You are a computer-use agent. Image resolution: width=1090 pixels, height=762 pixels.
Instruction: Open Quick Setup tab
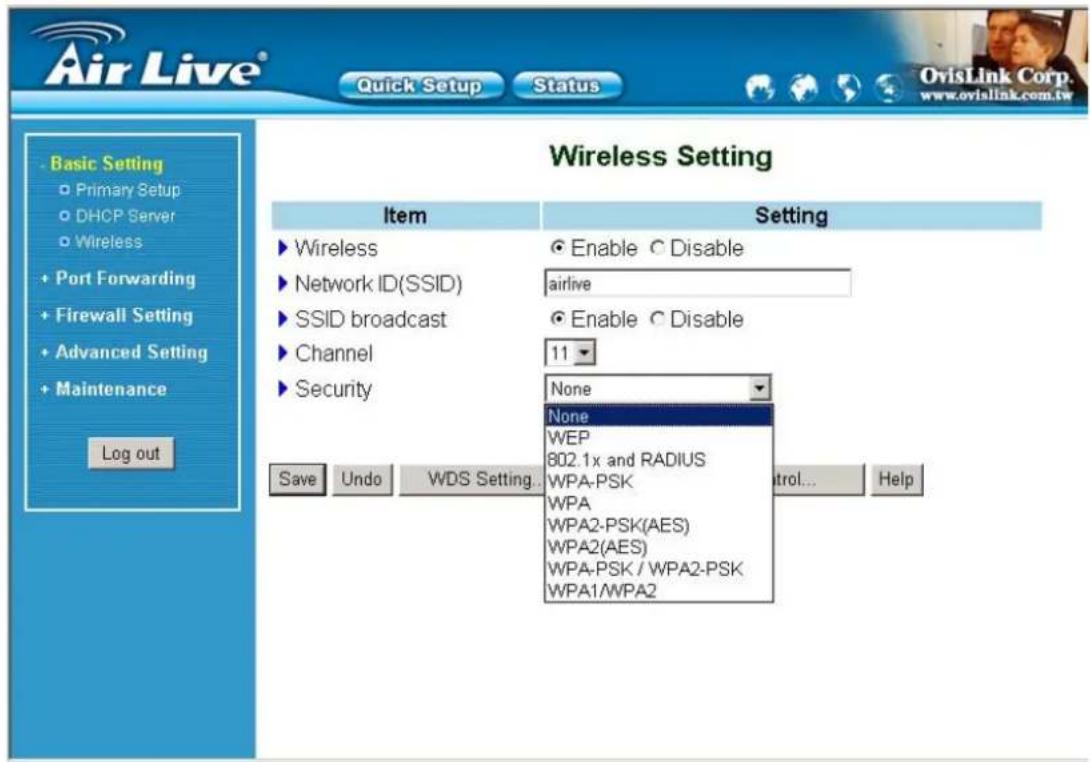click(x=420, y=86)
